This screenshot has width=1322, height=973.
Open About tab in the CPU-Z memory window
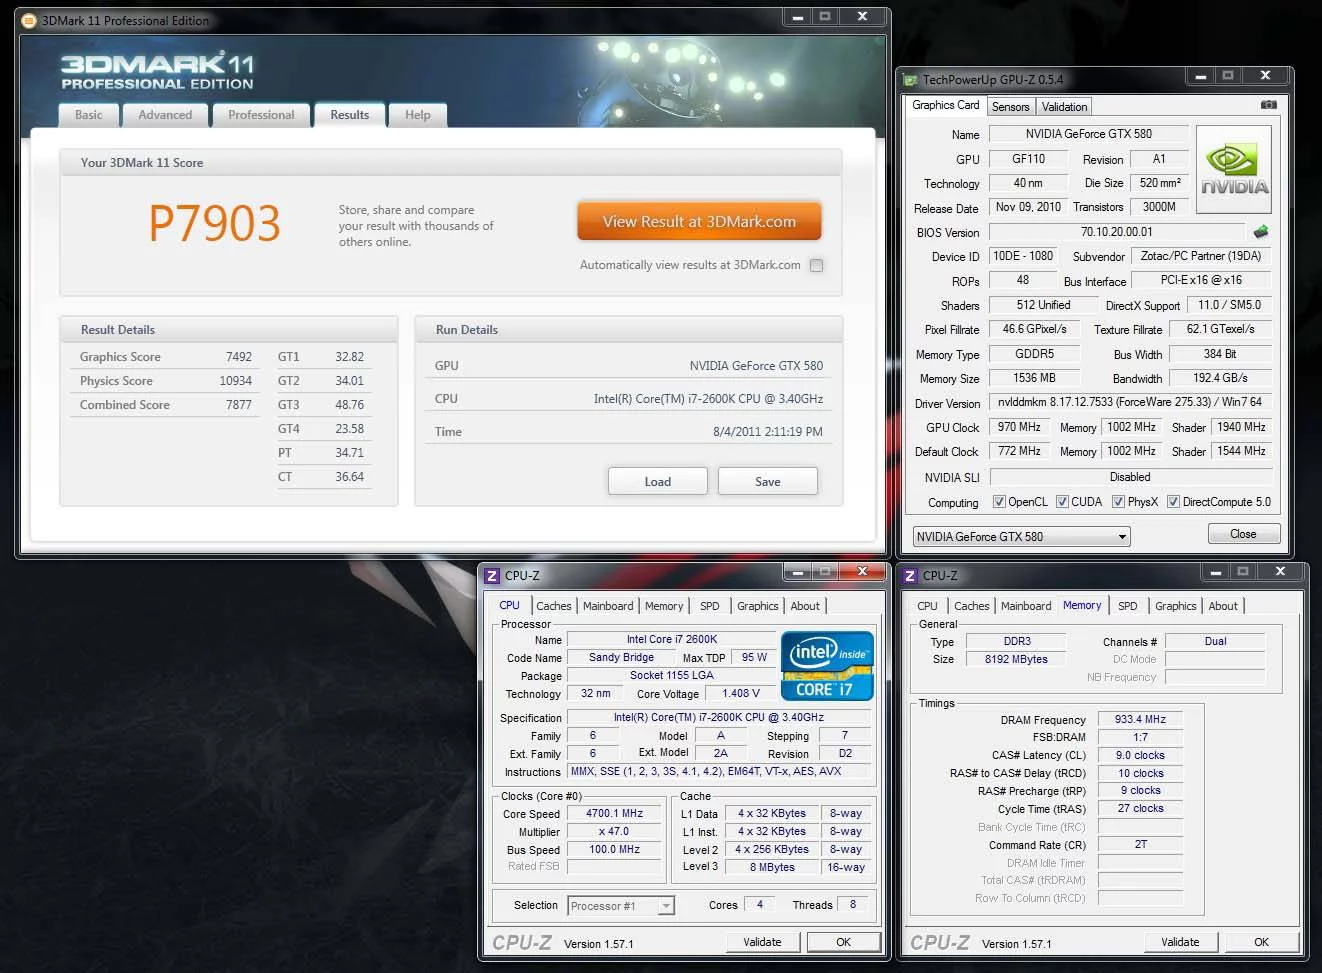(1223, 606)
